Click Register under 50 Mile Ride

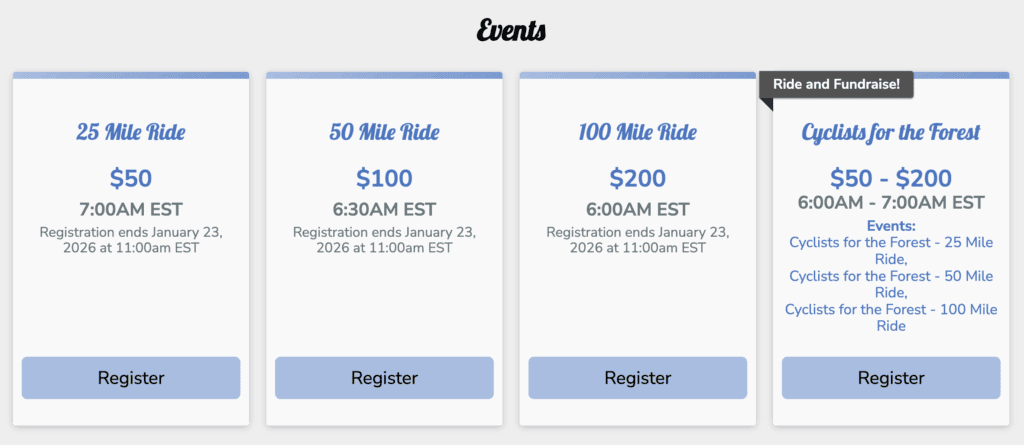pyautogui.click(x=384, y=378)
